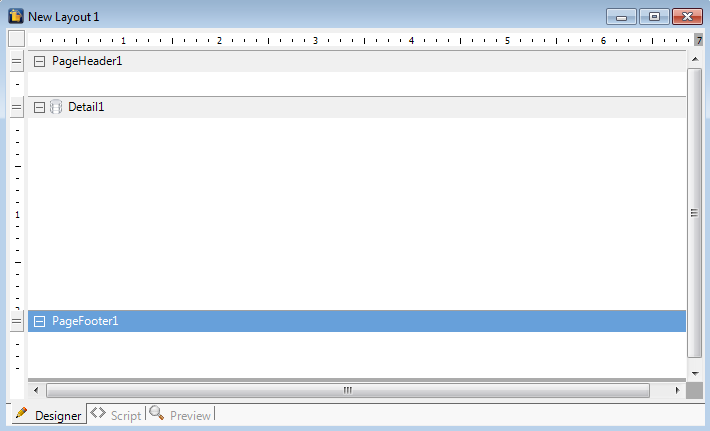The width and height of the screenshot is (710, 431).
Task: Click the vertical scrollbar down arrow
Action: 695,374
